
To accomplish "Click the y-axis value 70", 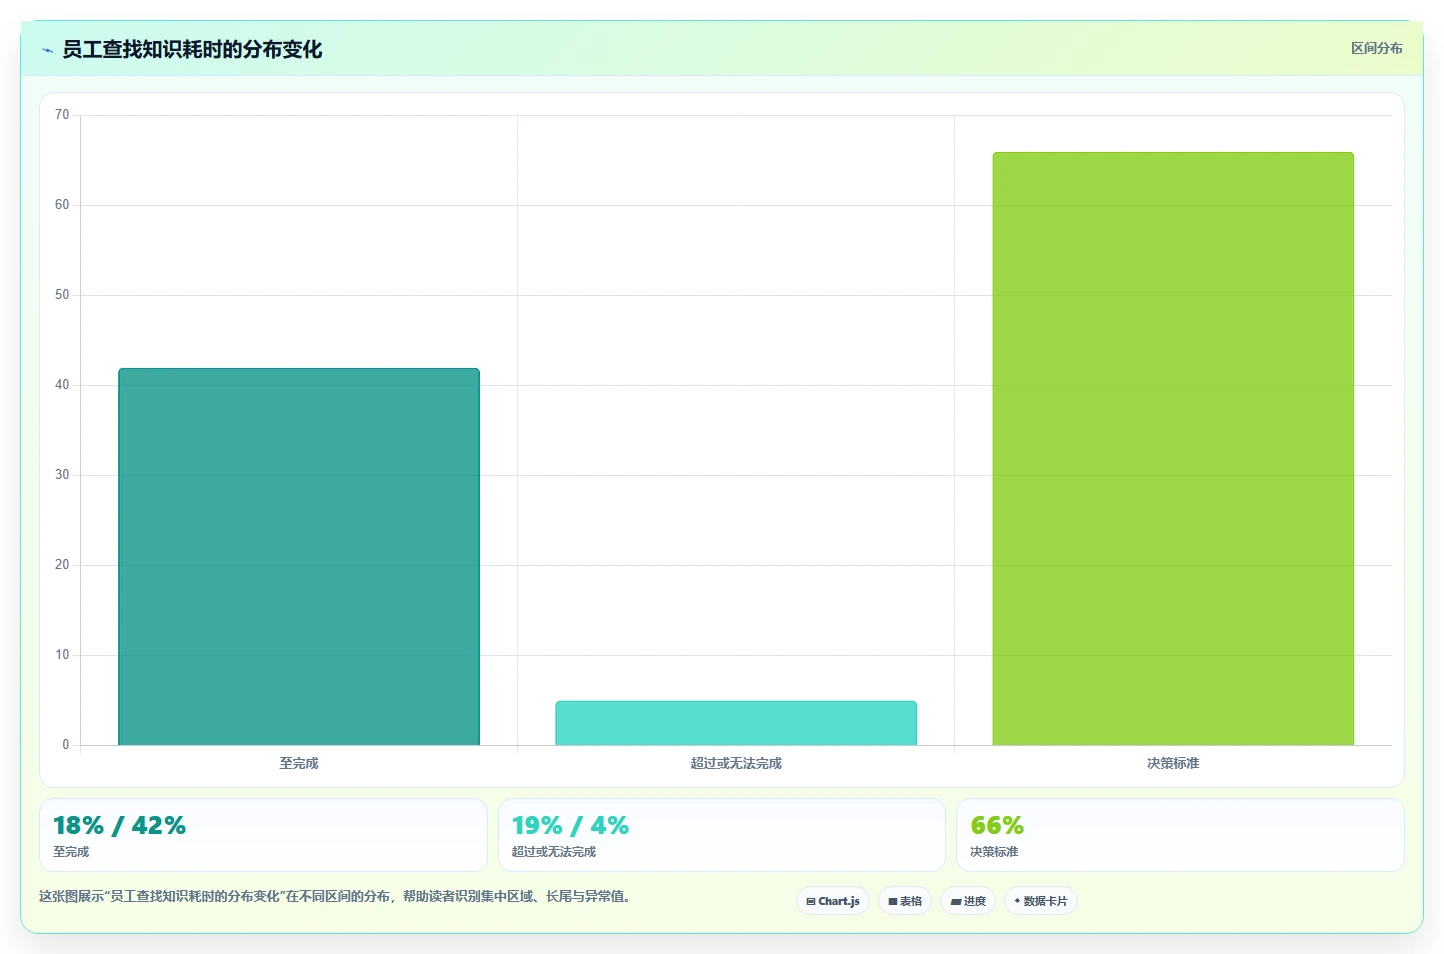I will pyautogui.click(x=62, y=115).
